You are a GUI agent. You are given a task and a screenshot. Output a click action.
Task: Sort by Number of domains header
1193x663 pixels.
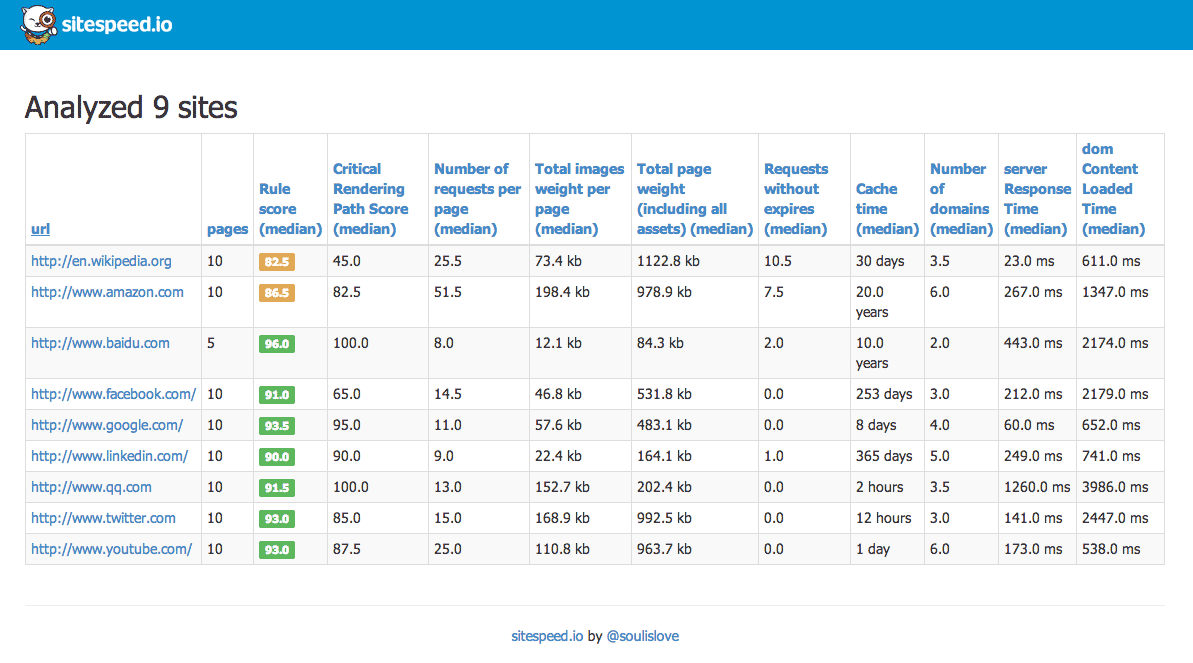click(961, 199)
